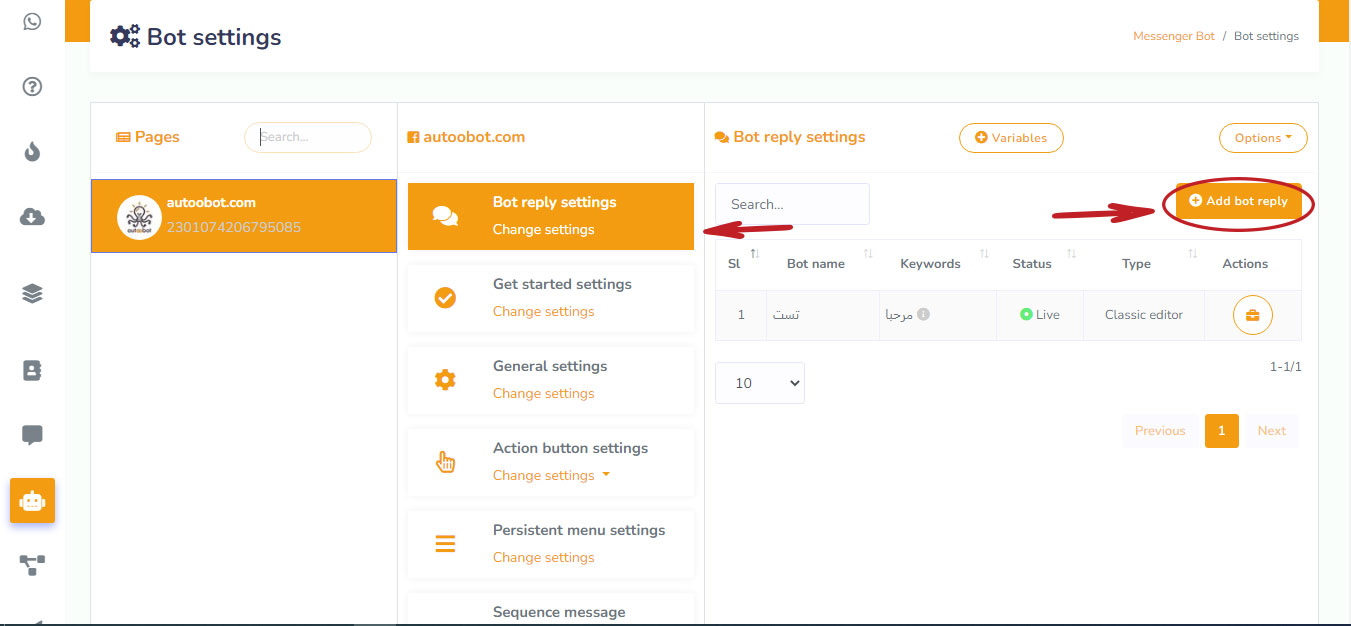
Task: Sort table by Bot name column
Action: [x=816, y=264]
